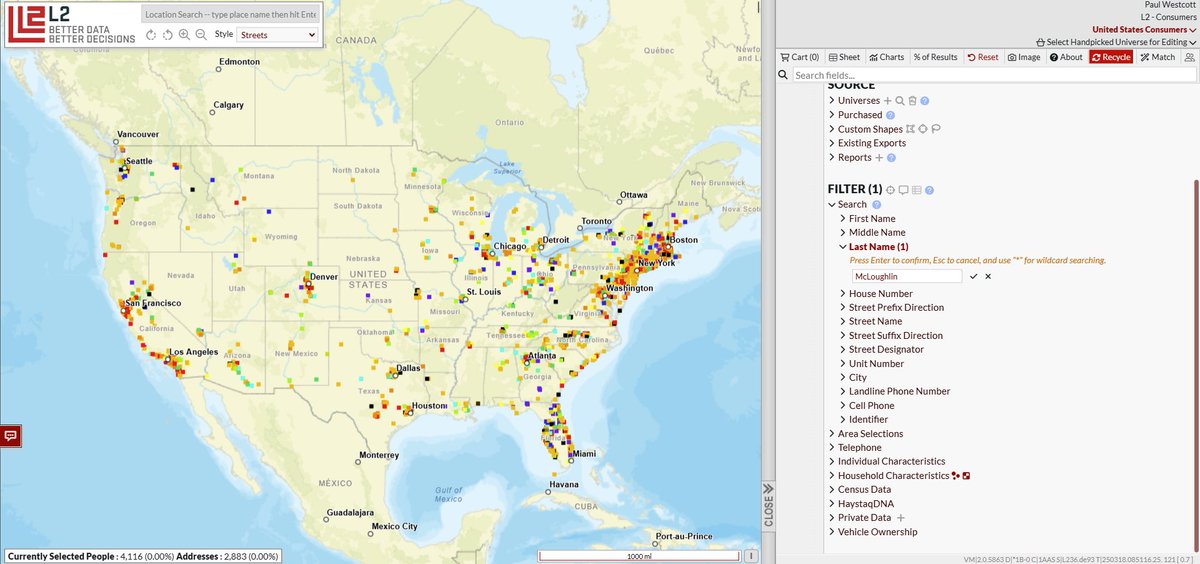The width and height of the screenshot is (1200, 564).
Task: Open Select Handpicked Universe for Editing dropdown
Action: point(1116,42)
